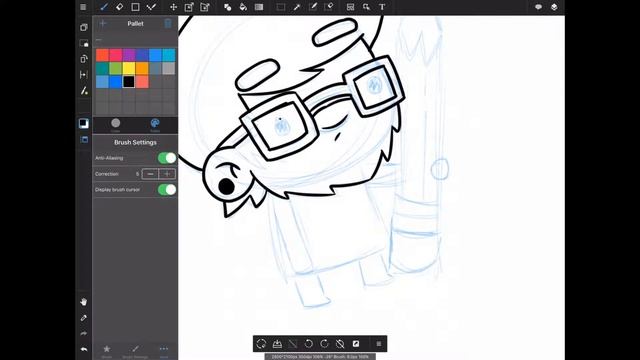
Task: Pick the yellow palette swatch
Action: pyautogui.click(x=129, y=69)
